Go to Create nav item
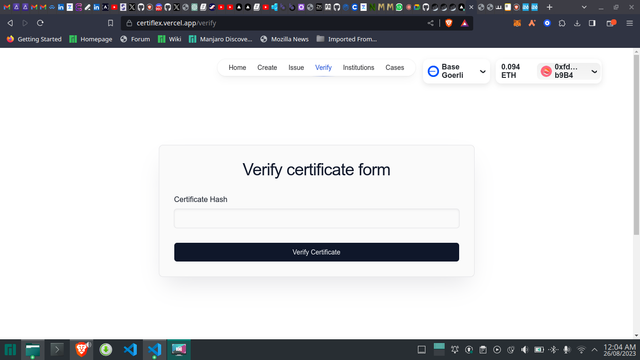Image resolution: width=640 pixels, height=360 pixels. (267, 68)
